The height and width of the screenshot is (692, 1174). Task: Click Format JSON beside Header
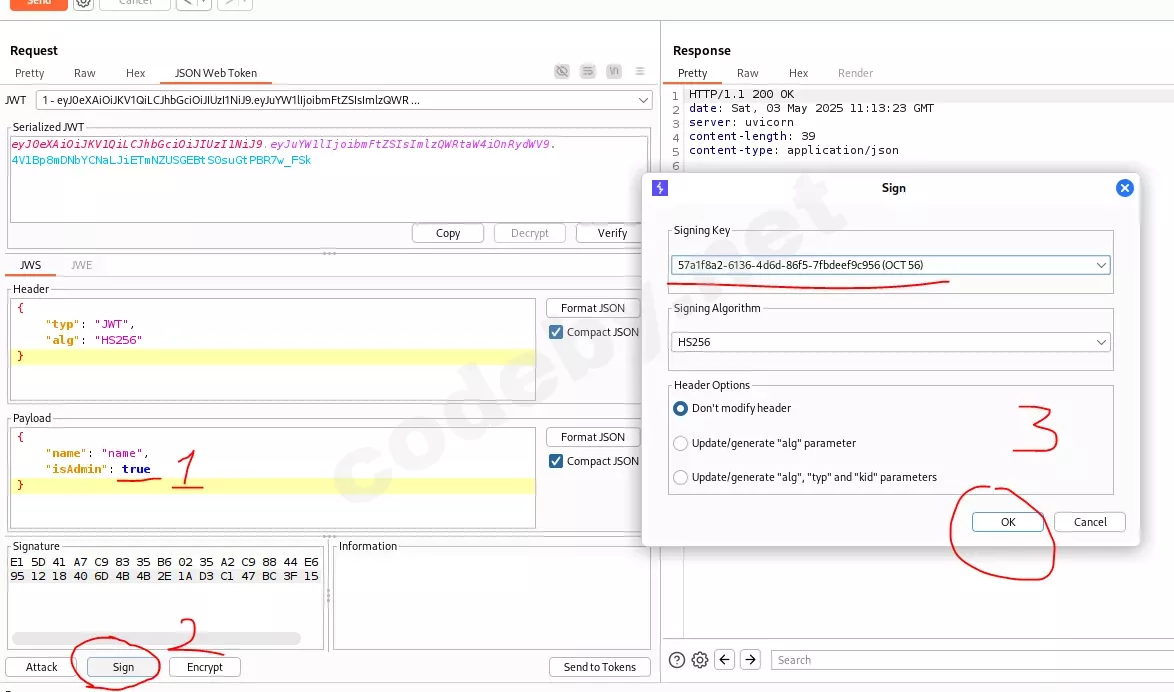point(593,308)
